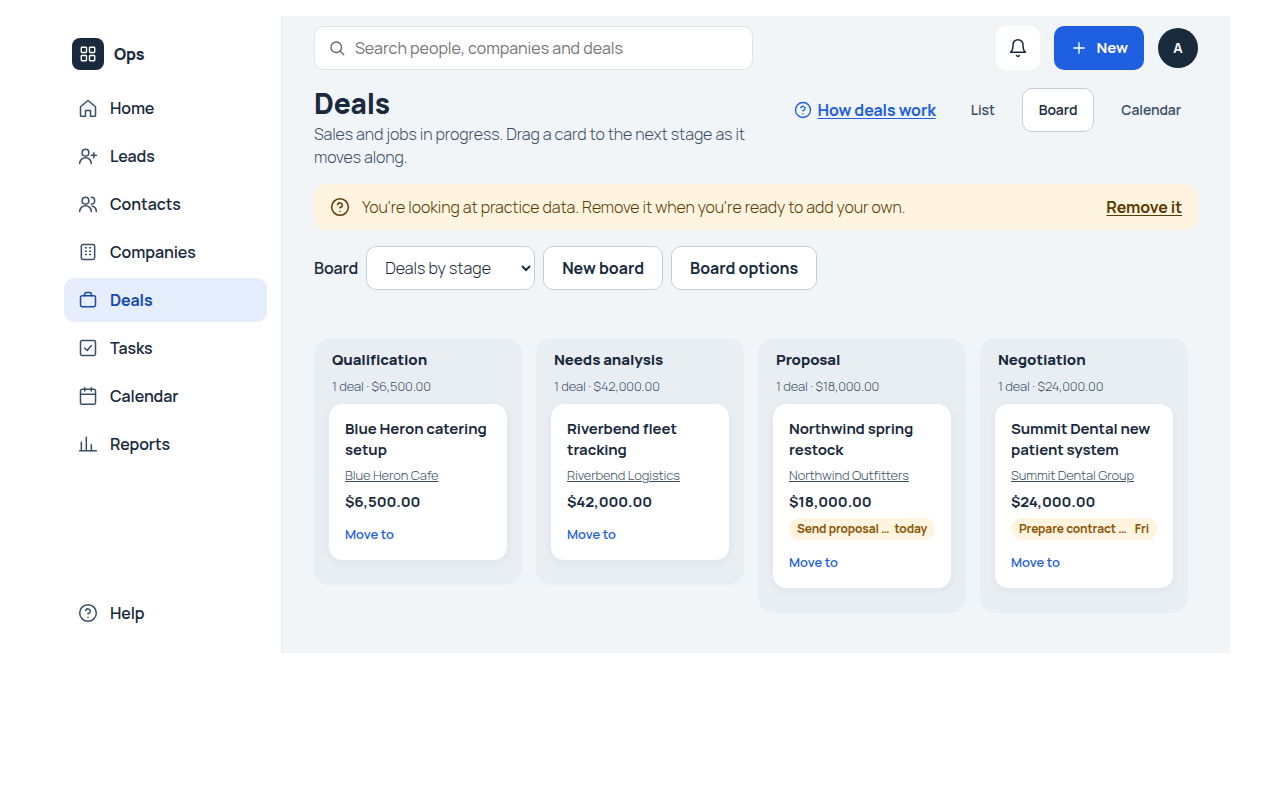Image resolution: width=1280 pixels, height=800 pixels.
Task: Go to Home in the sidebar
Action: [165, 108]
